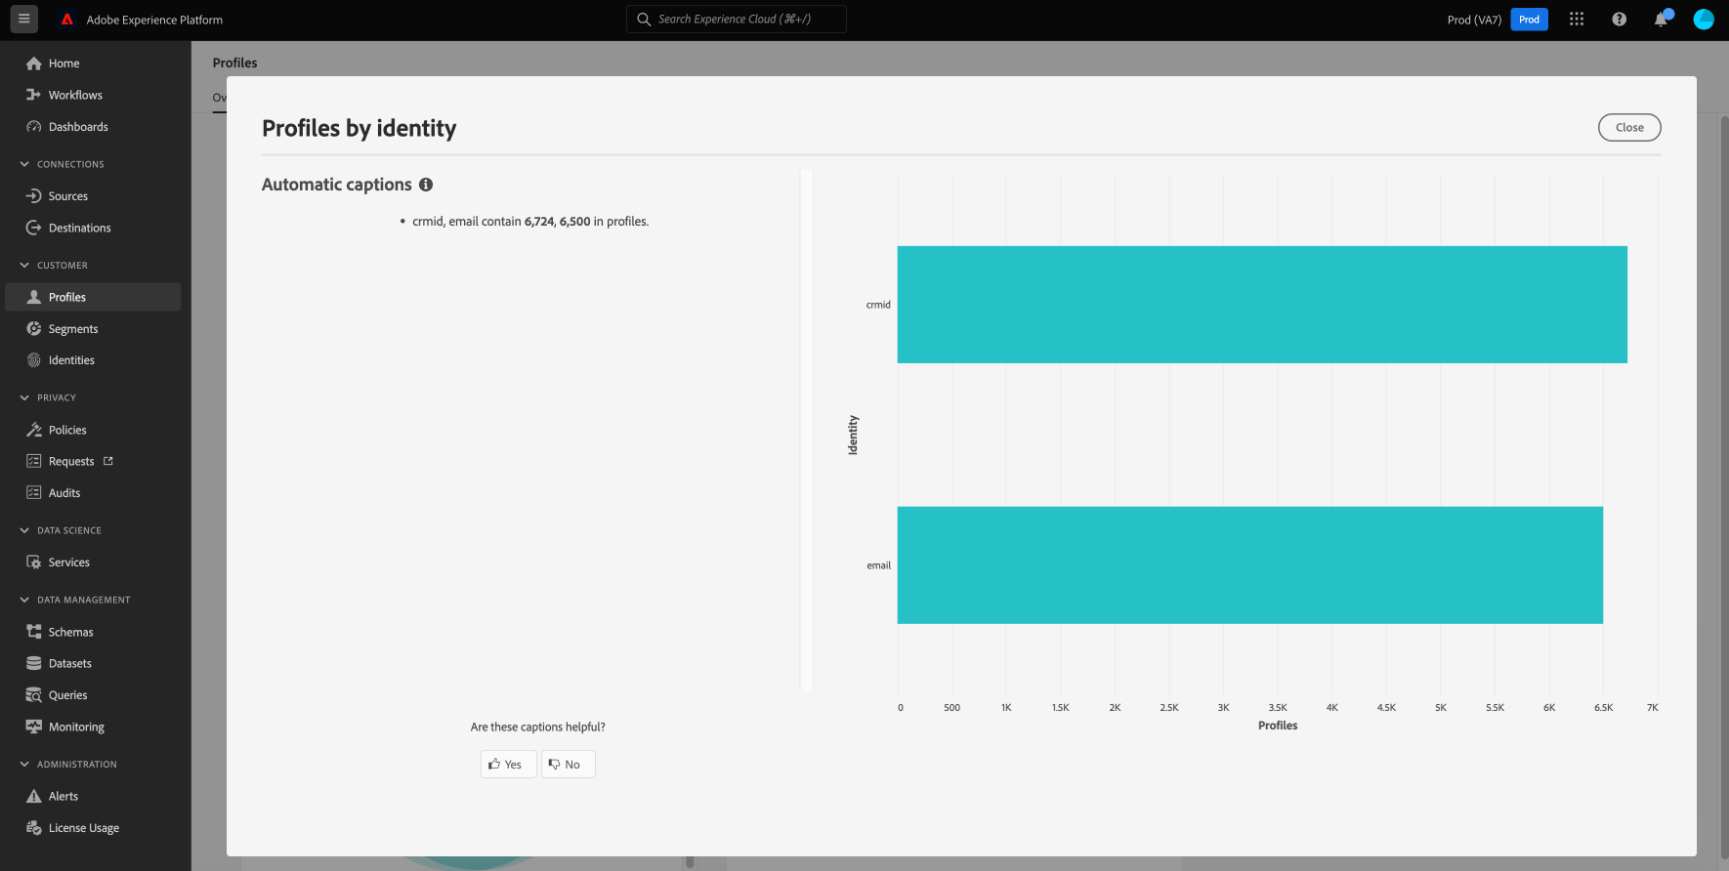The height and width of the screenshot is (871, 1729).
Task: Click the crmid axis label
Action: [x=878, y=305]
